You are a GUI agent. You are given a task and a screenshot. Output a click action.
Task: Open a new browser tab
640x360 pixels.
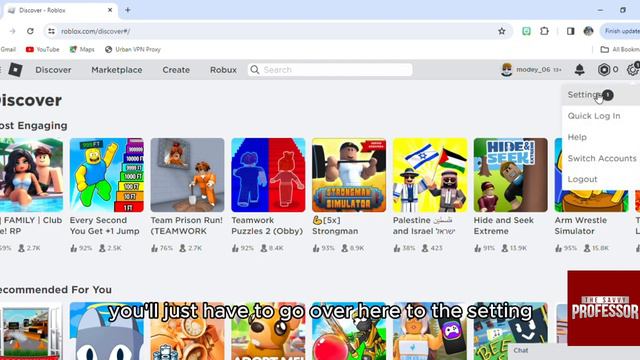128,10
